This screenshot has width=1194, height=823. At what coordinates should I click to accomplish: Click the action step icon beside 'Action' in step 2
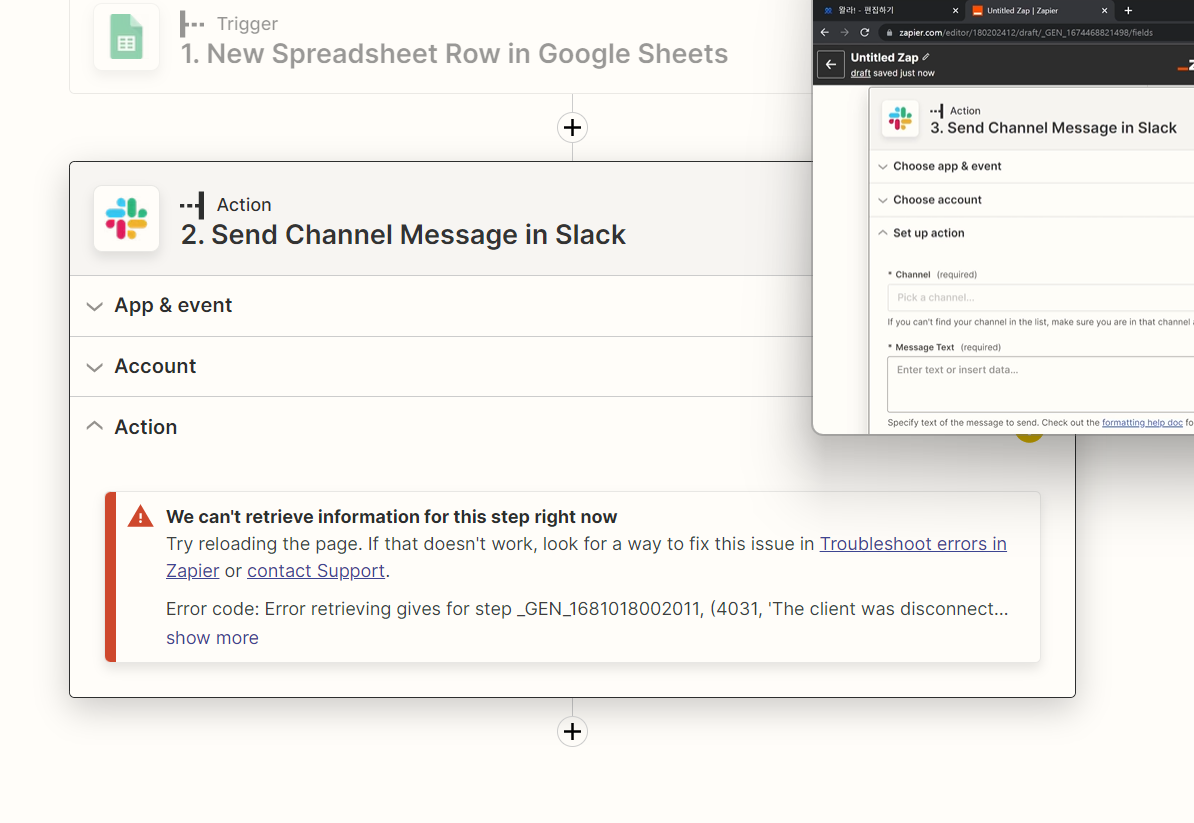tap(192, 205)
